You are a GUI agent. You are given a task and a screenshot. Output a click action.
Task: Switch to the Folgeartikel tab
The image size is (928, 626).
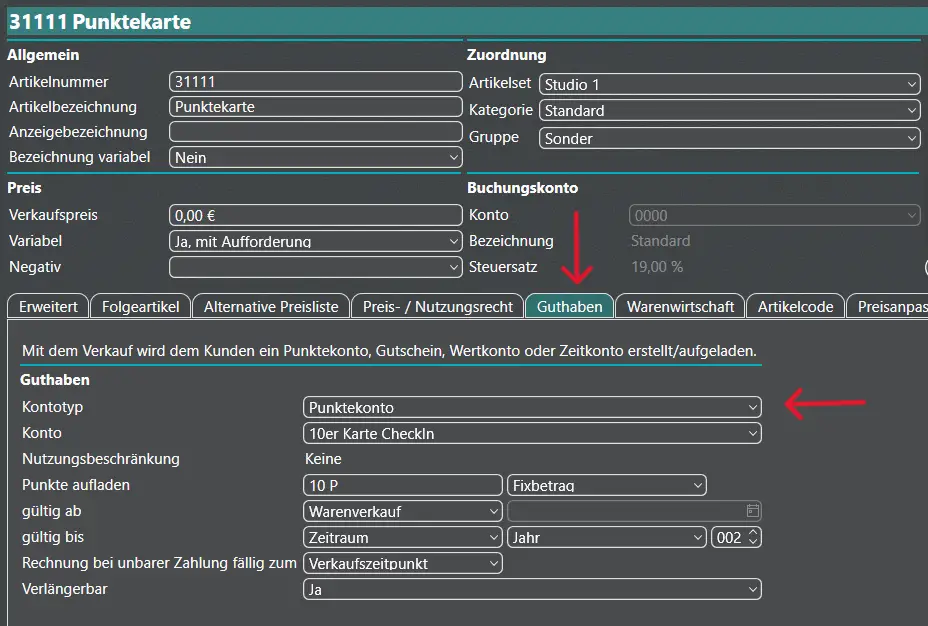(x=140, y=306)
